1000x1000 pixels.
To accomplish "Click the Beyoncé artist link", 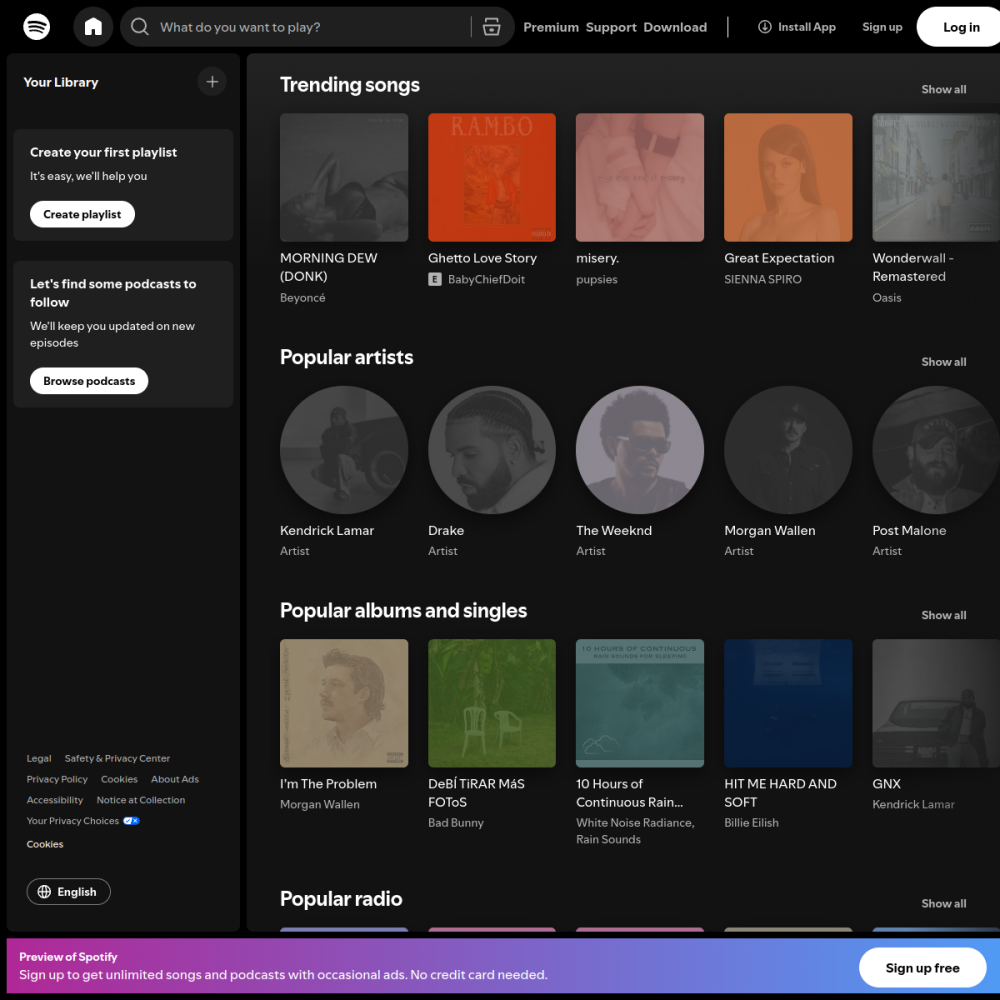I will [302, 298].
